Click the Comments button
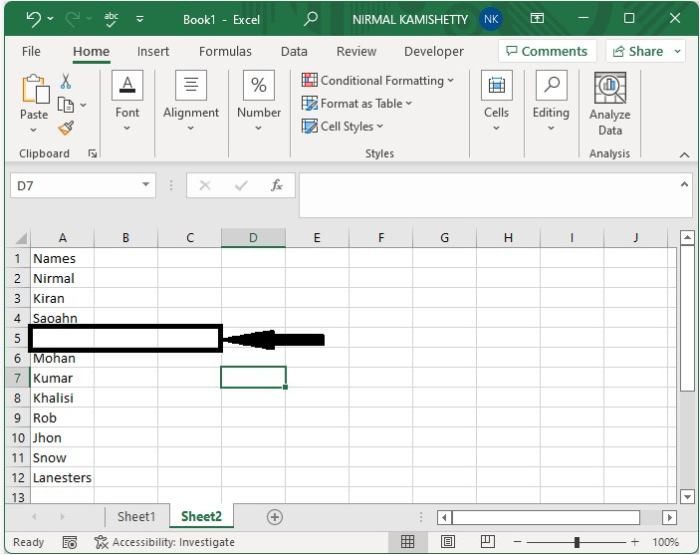 (547, 51)
